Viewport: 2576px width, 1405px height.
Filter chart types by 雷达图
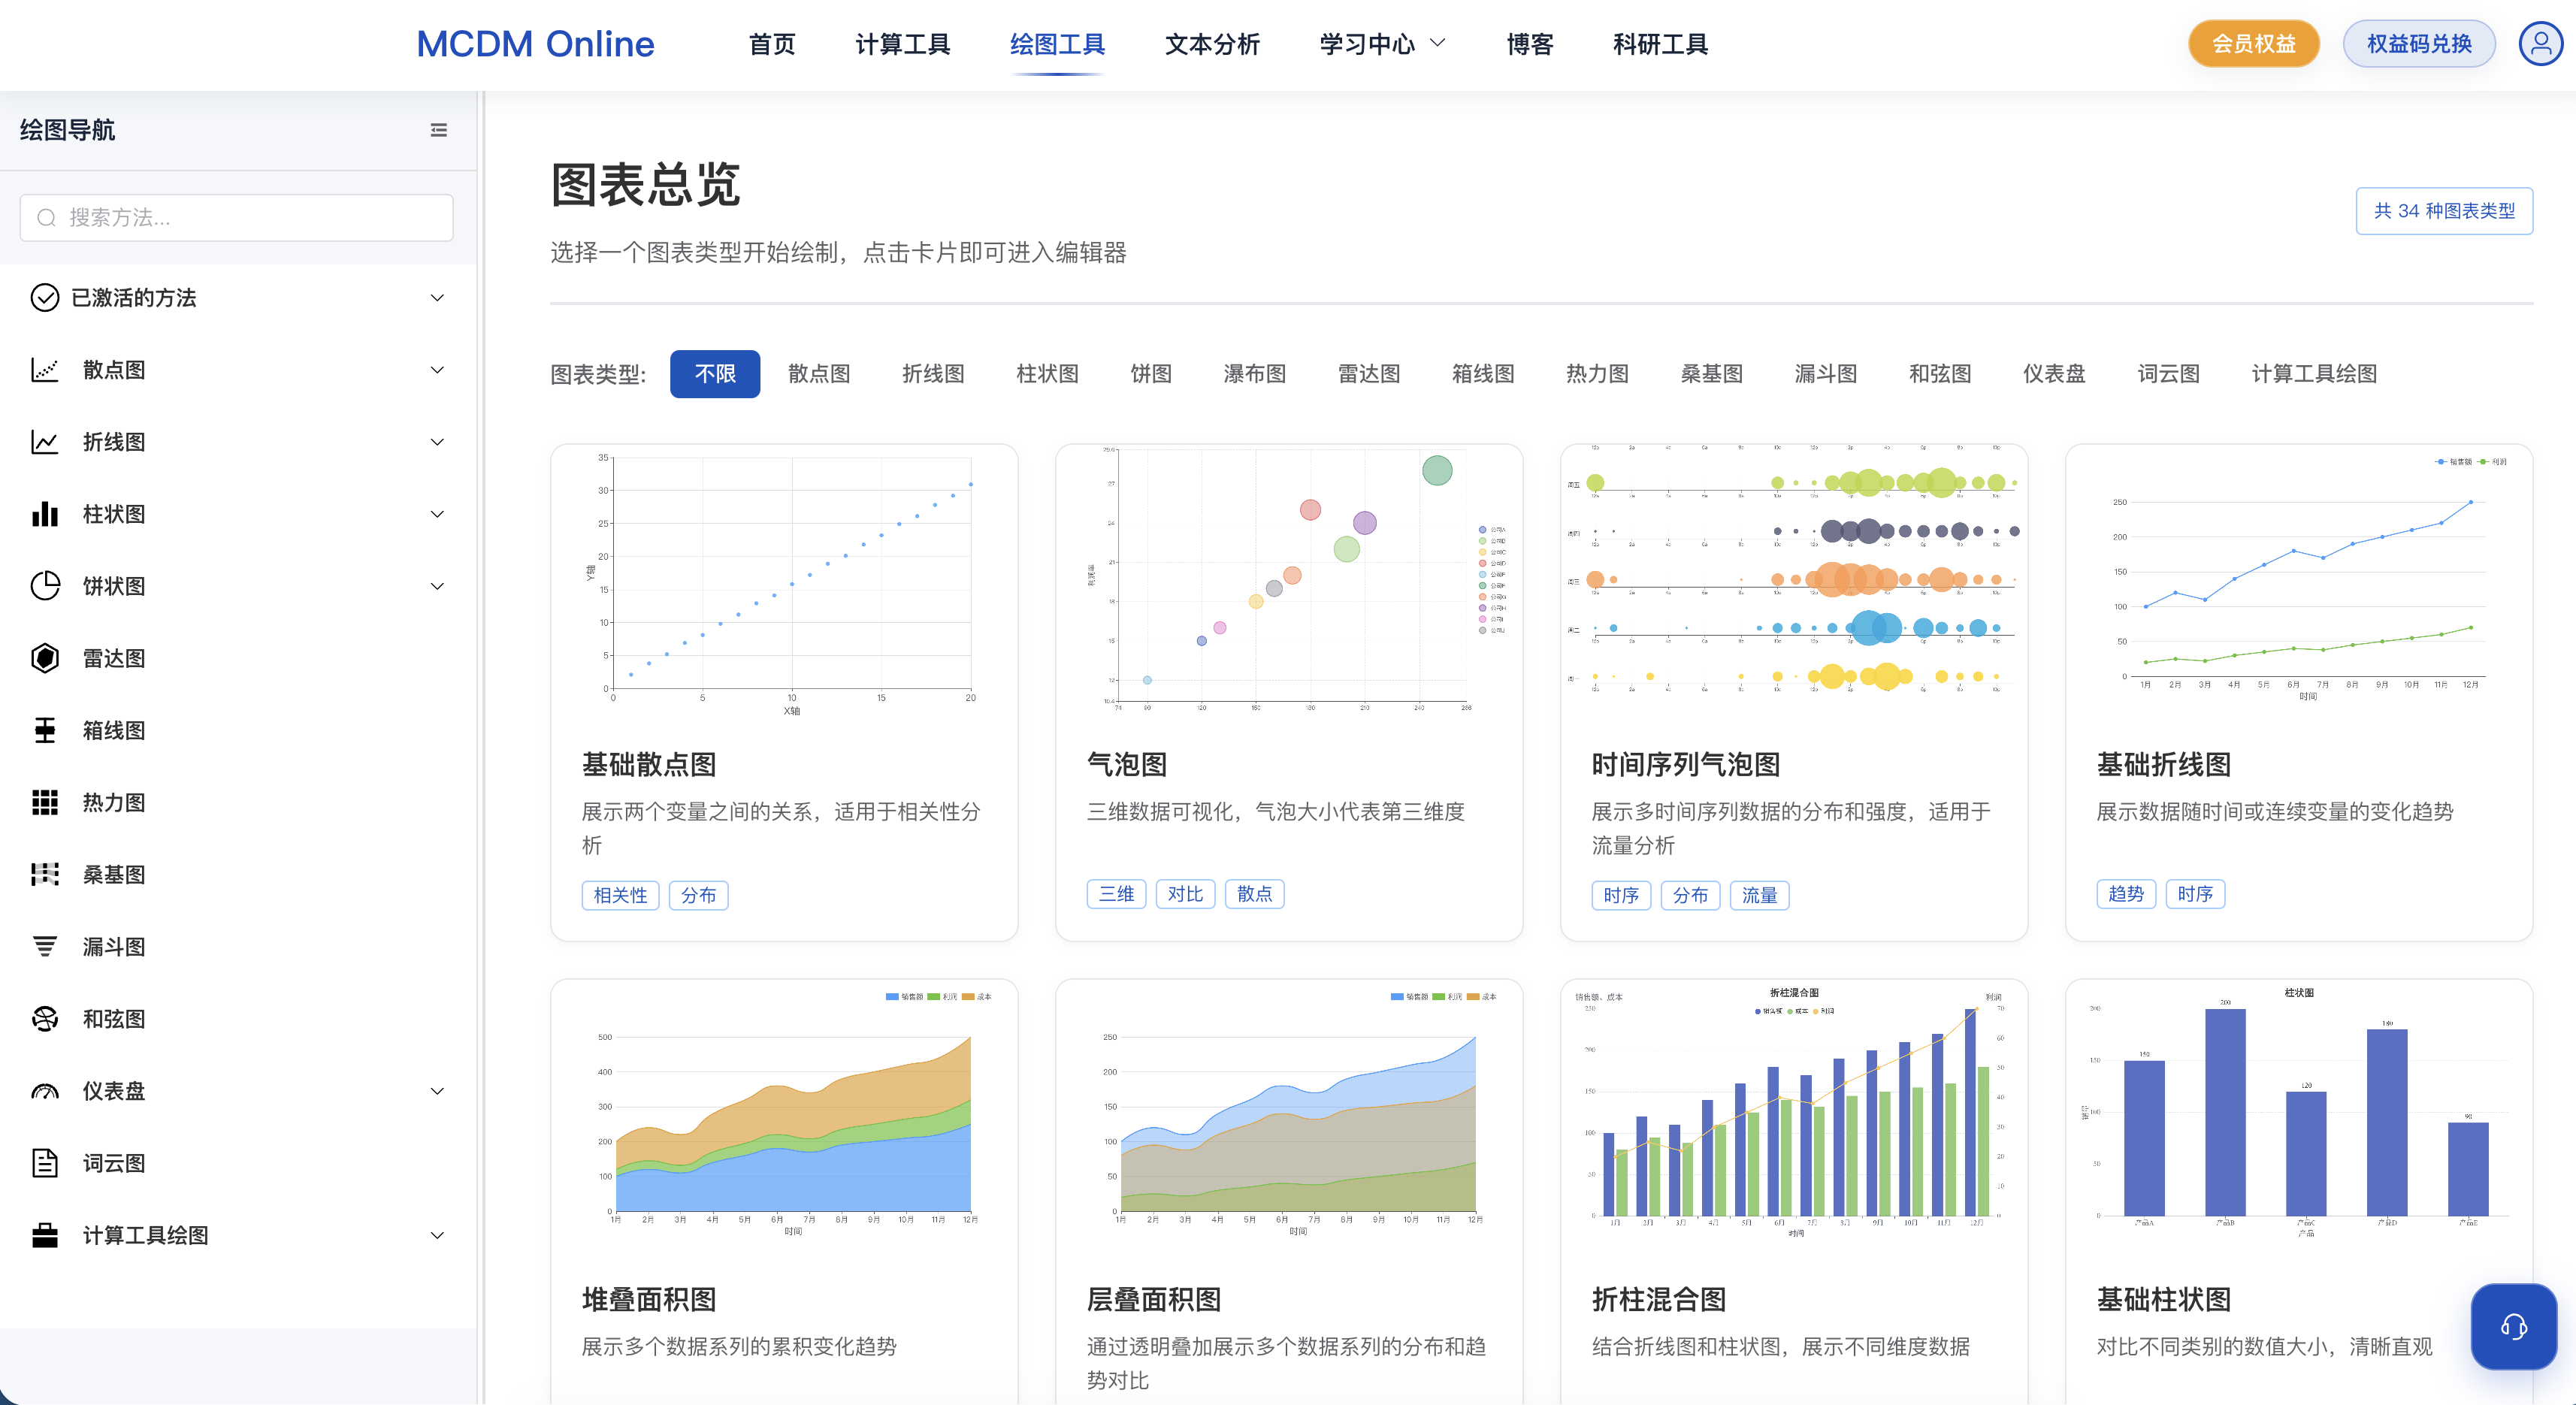point(1369,374)
